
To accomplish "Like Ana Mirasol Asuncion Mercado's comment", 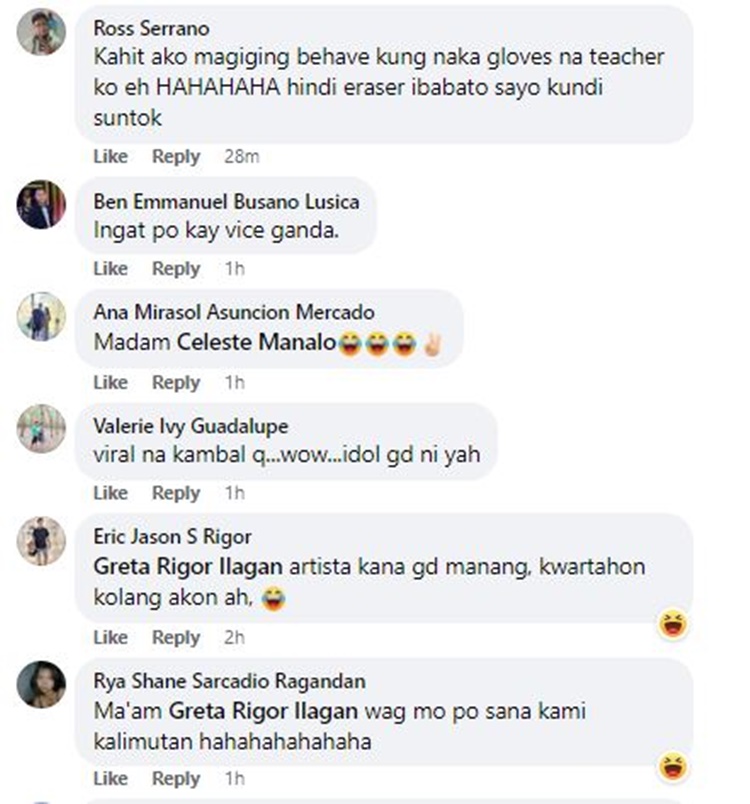I will [x=110, y=383].
